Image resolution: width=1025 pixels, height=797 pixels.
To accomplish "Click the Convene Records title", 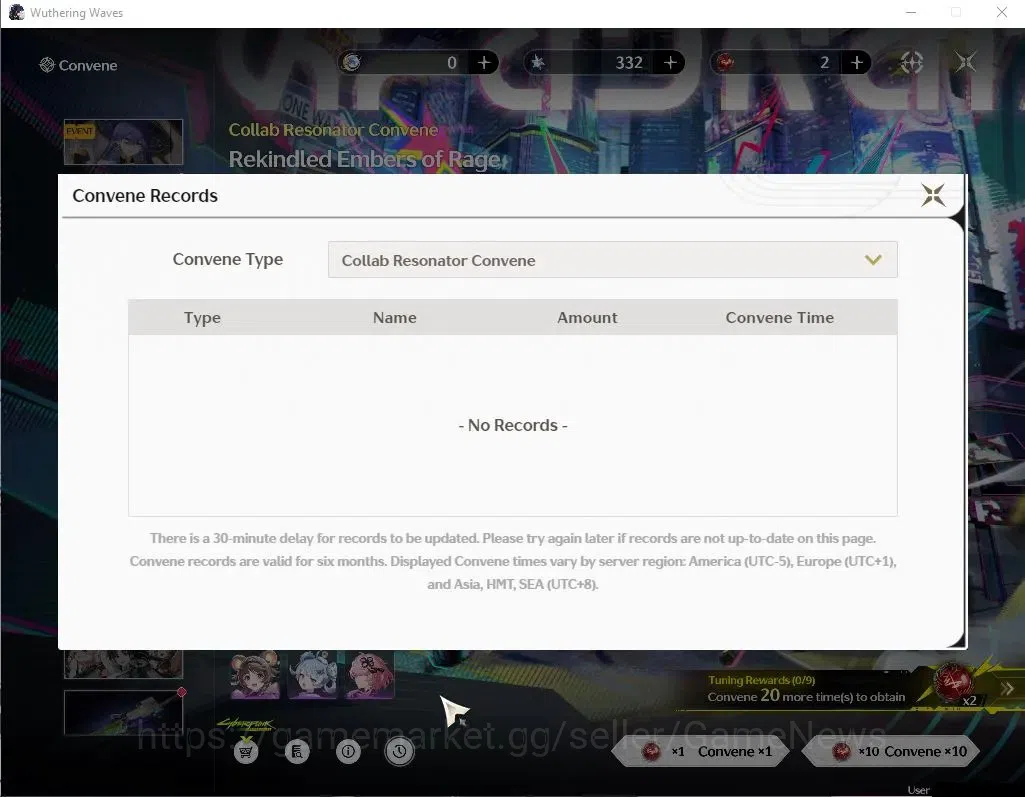I will coord(145,195).
